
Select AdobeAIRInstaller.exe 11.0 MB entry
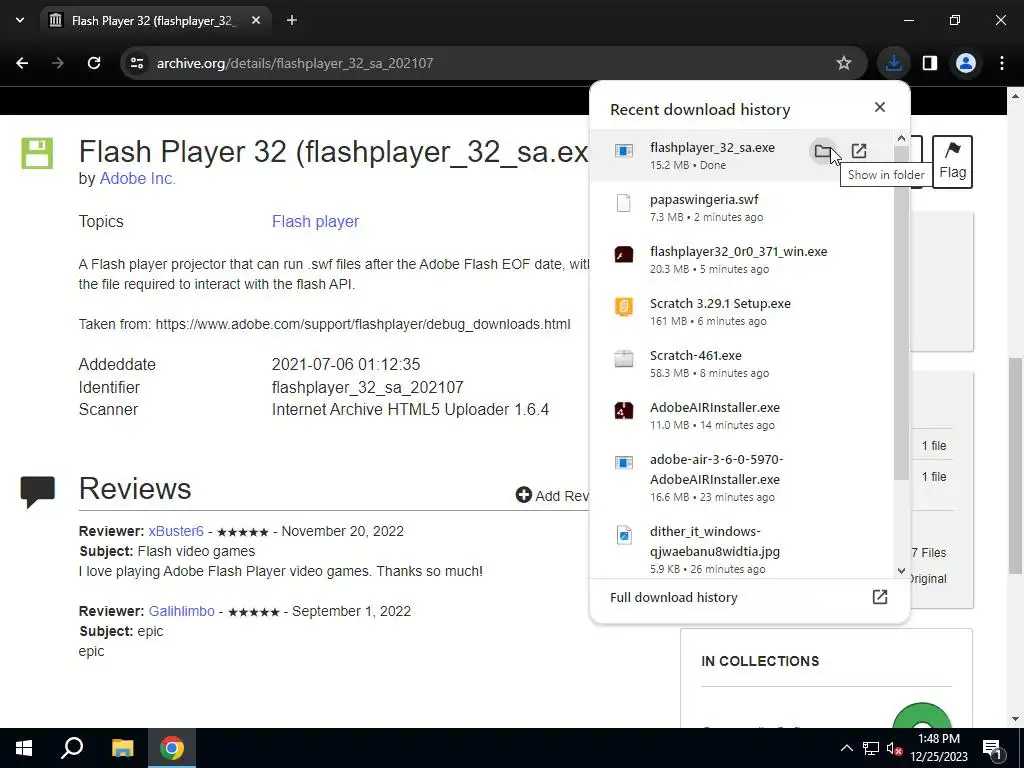click(741, 416)
